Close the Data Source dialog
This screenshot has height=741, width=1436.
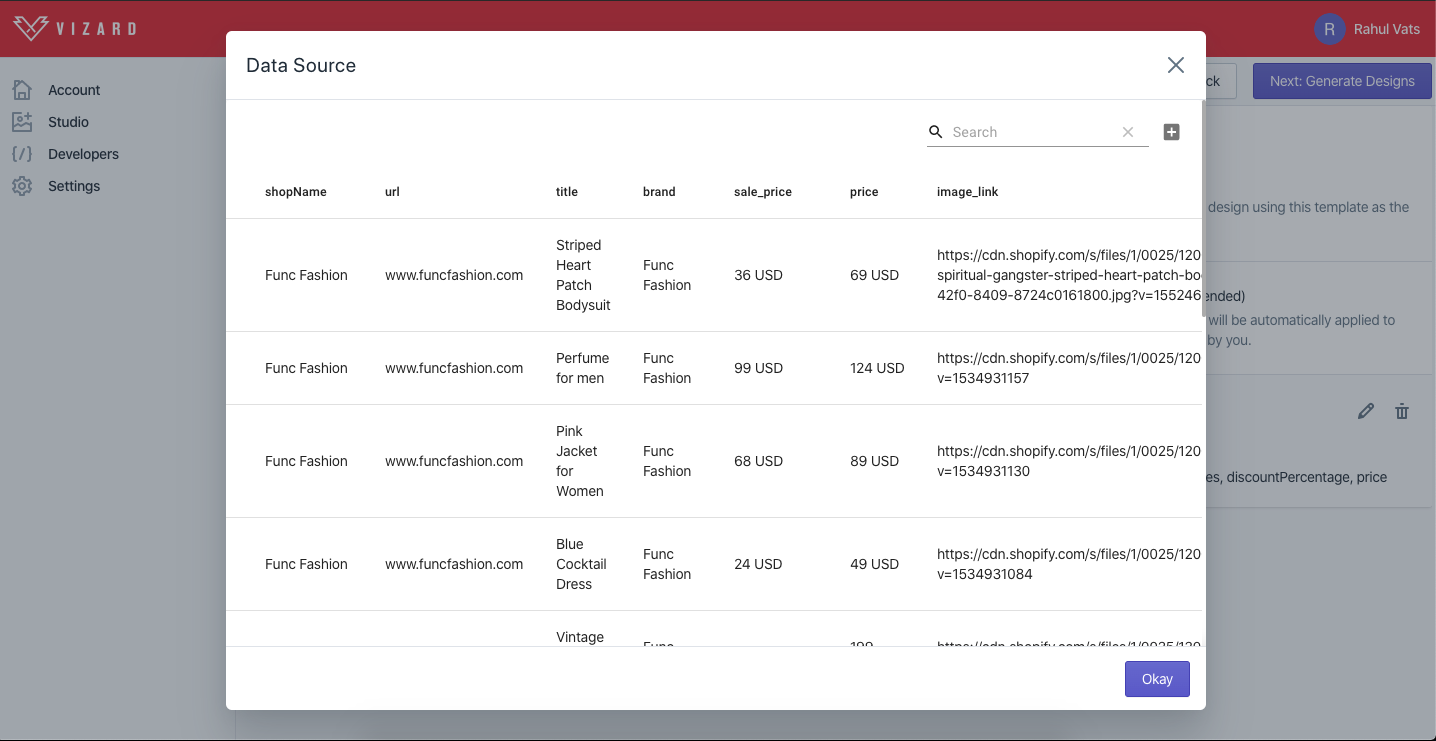(1175, 65)
